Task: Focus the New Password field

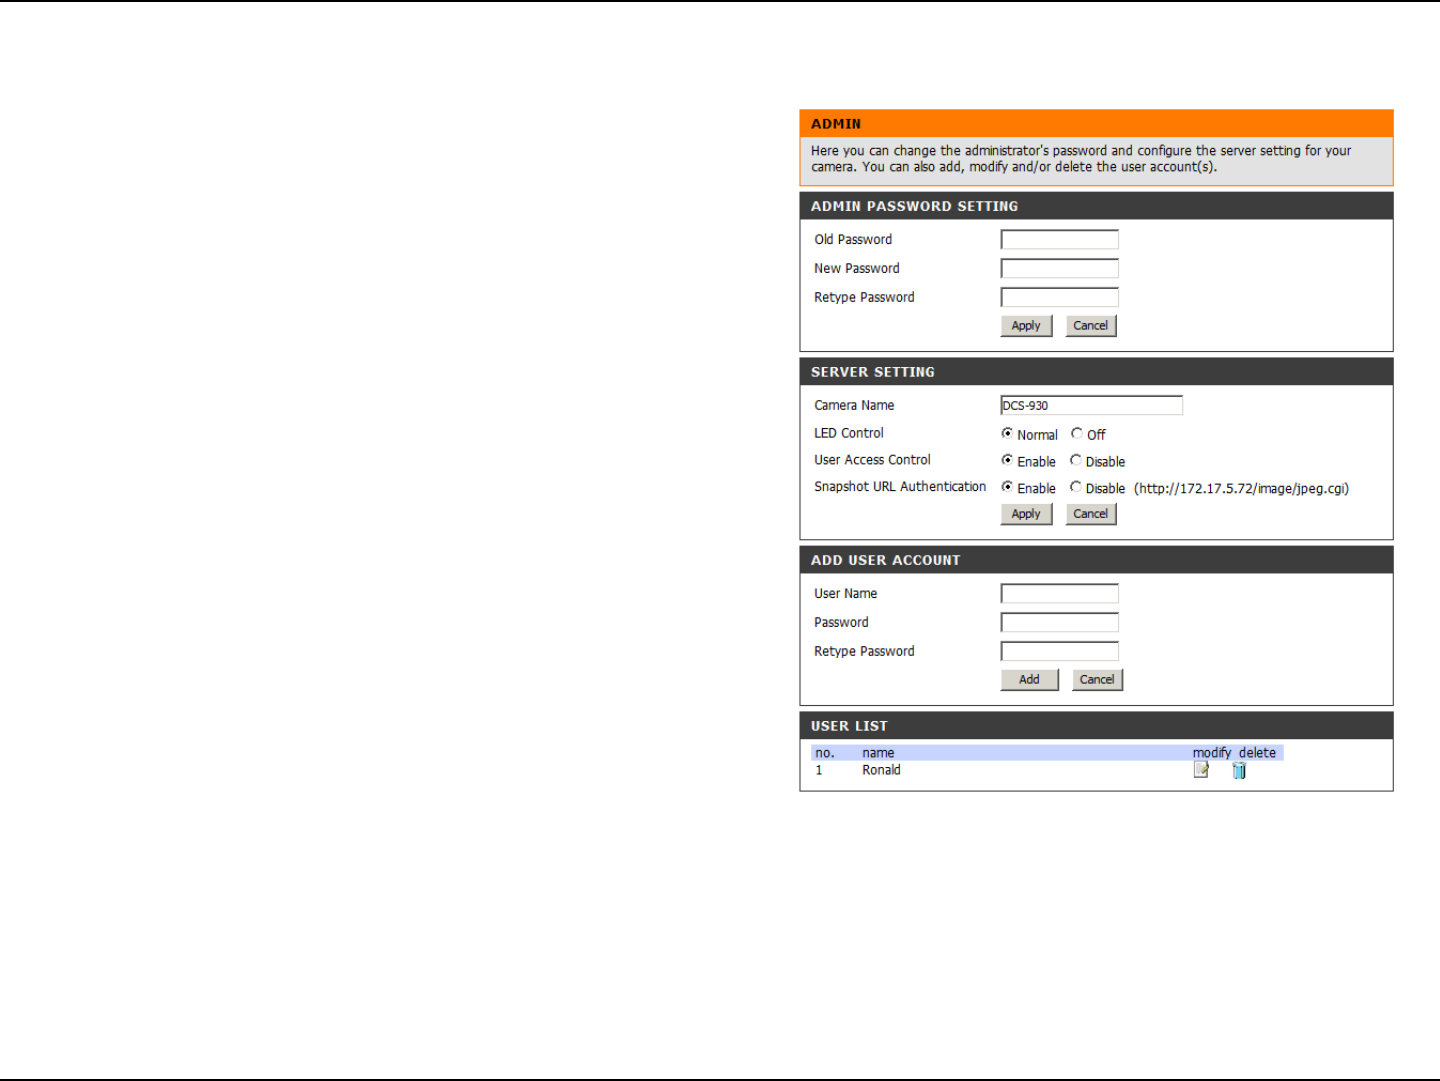Action: tap(1060, 269)
